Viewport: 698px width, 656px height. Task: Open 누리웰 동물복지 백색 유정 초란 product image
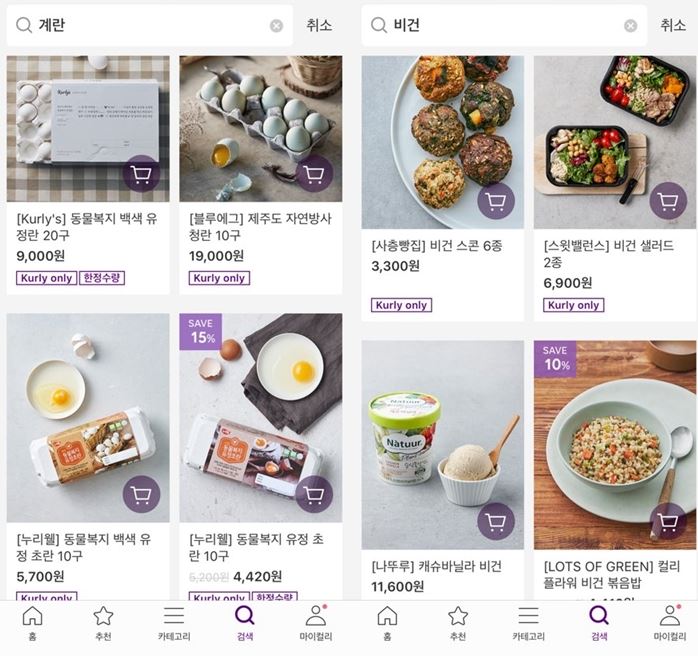88,418
